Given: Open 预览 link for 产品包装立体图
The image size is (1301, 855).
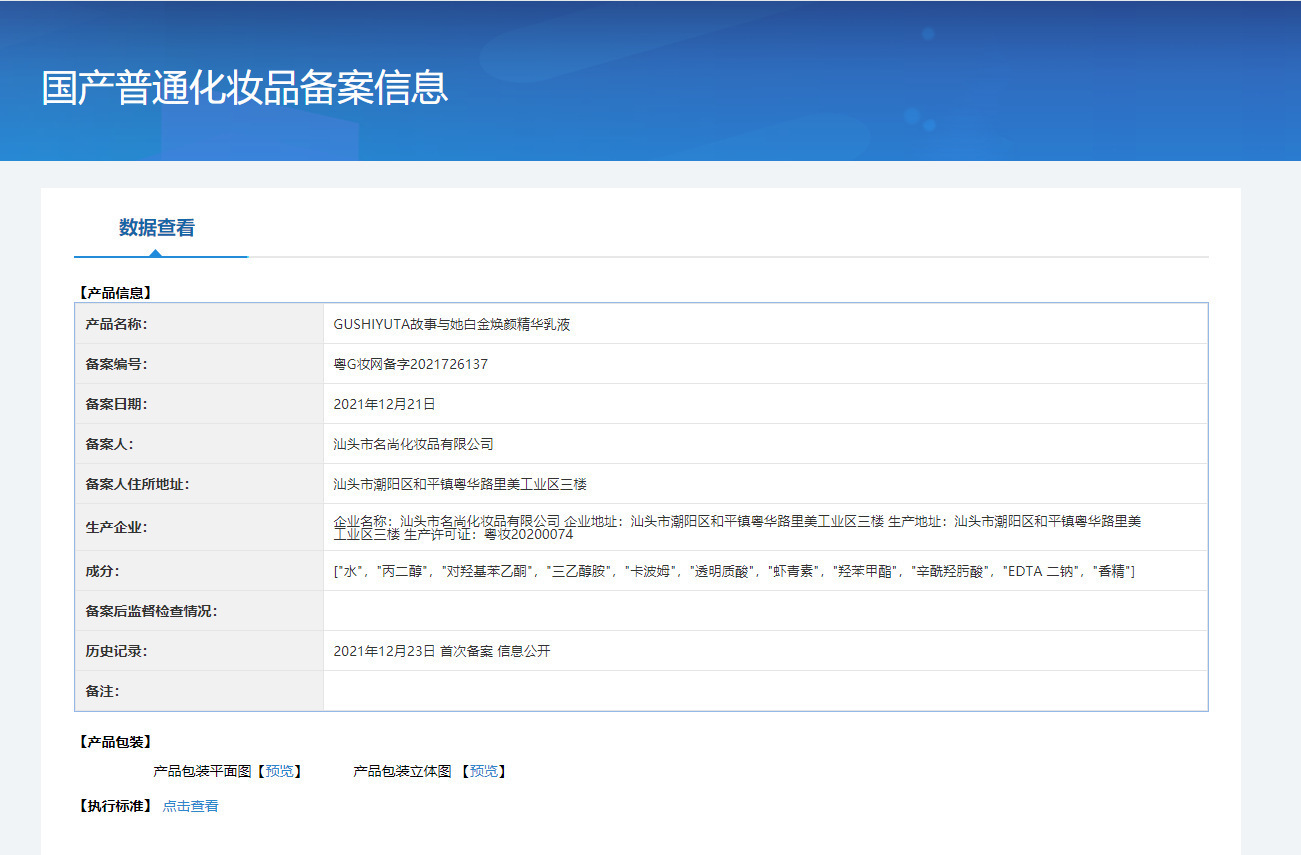Looking at the screenshot, I should pyautogui.click(x=484, y=771).
